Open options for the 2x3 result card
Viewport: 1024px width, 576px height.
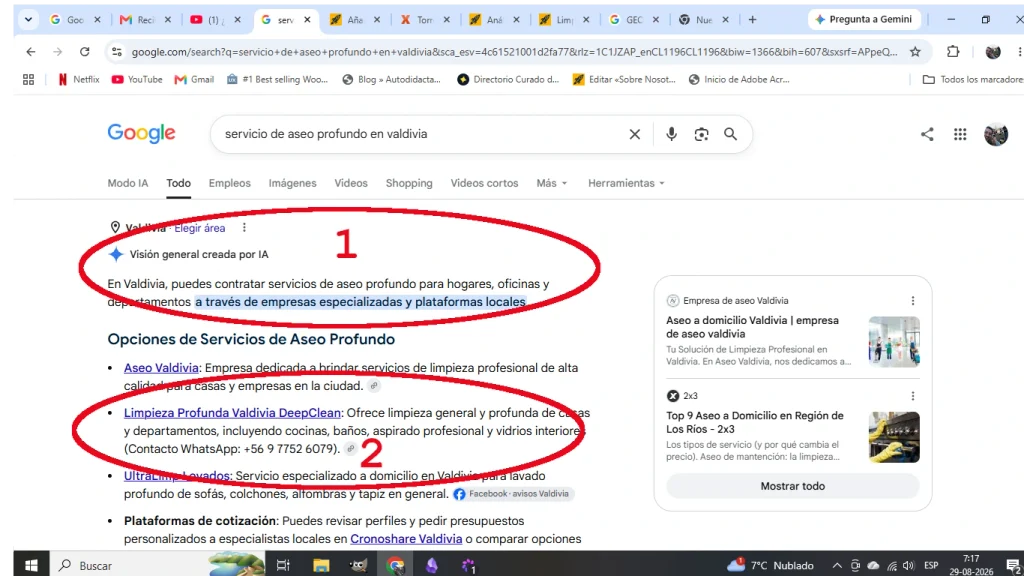click(913, 396)
